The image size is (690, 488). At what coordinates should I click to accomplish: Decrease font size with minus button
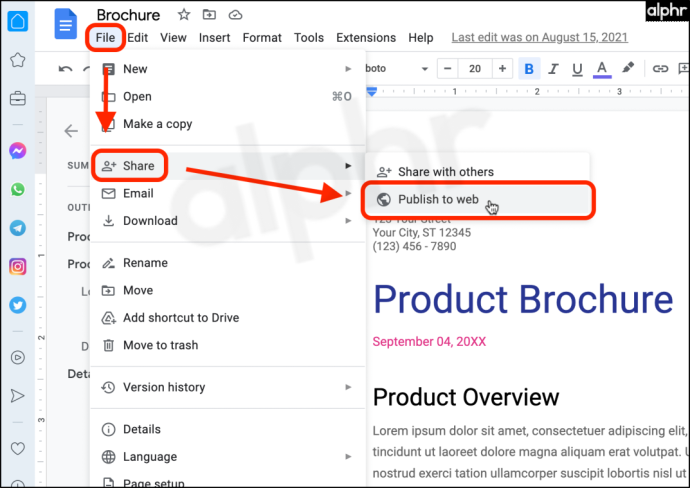pos(448,69)
